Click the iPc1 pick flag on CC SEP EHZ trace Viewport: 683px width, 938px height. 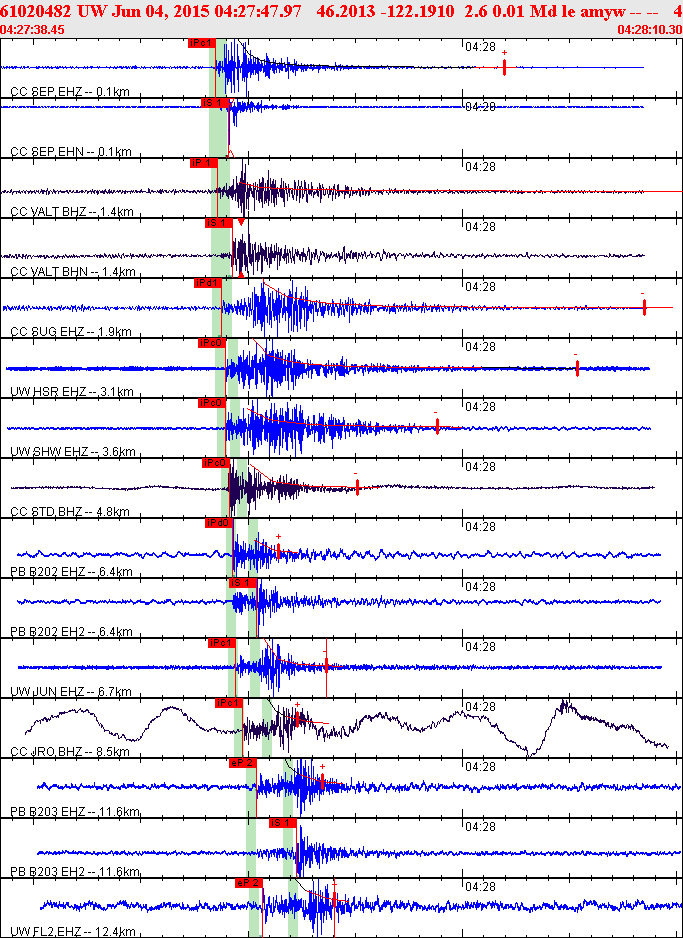(x=201, y=43)
